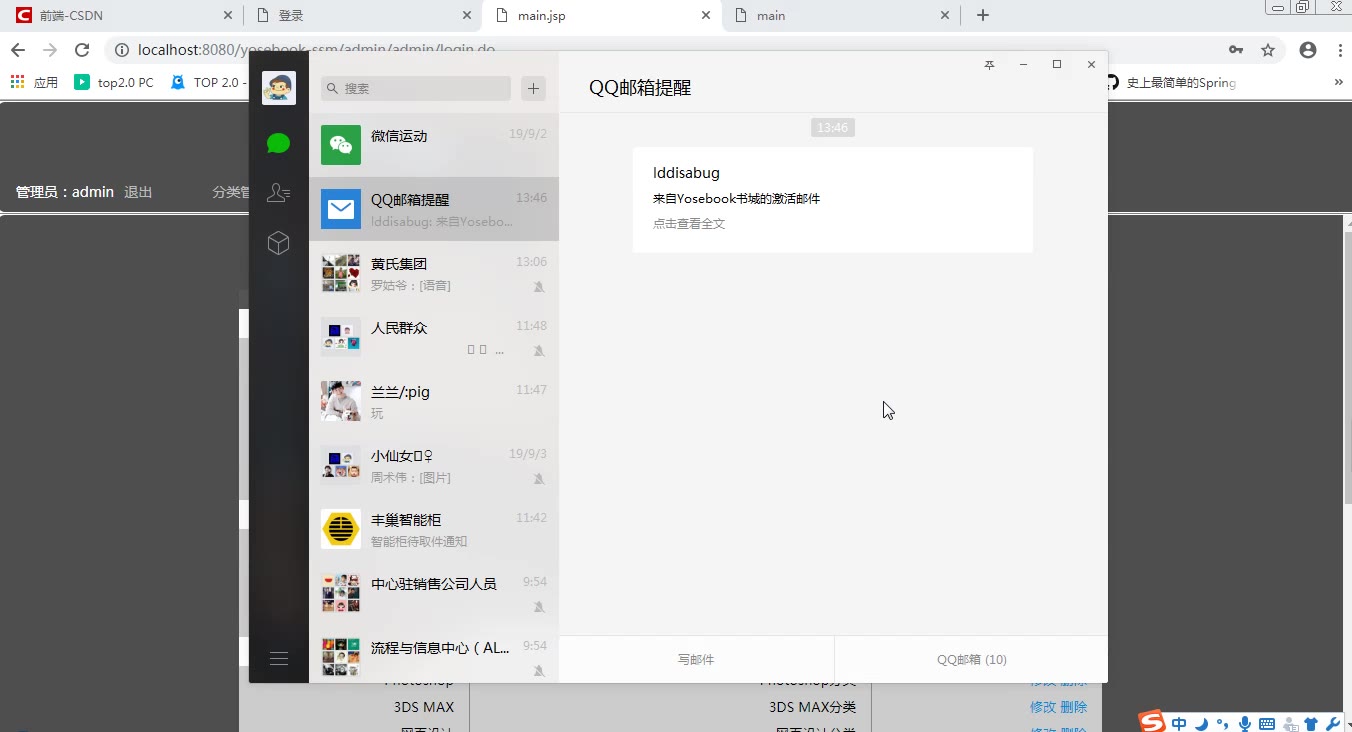Click the plus button beside WeChat search

[534, 88]
